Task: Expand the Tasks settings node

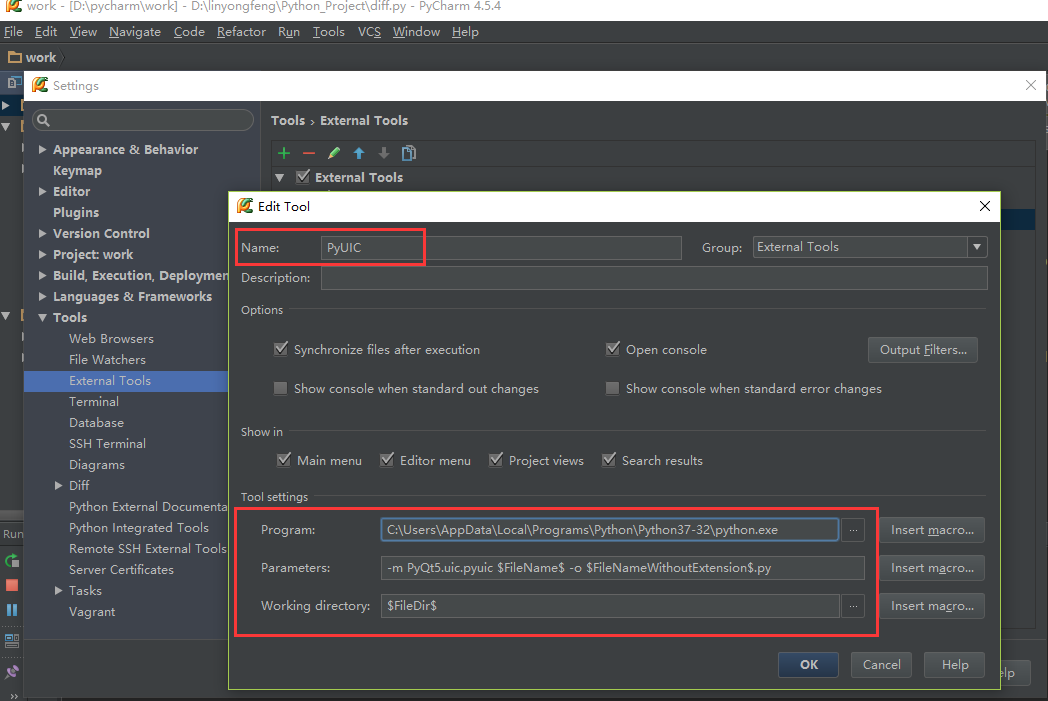Action: pyautogui.click(x=58, y=591)
